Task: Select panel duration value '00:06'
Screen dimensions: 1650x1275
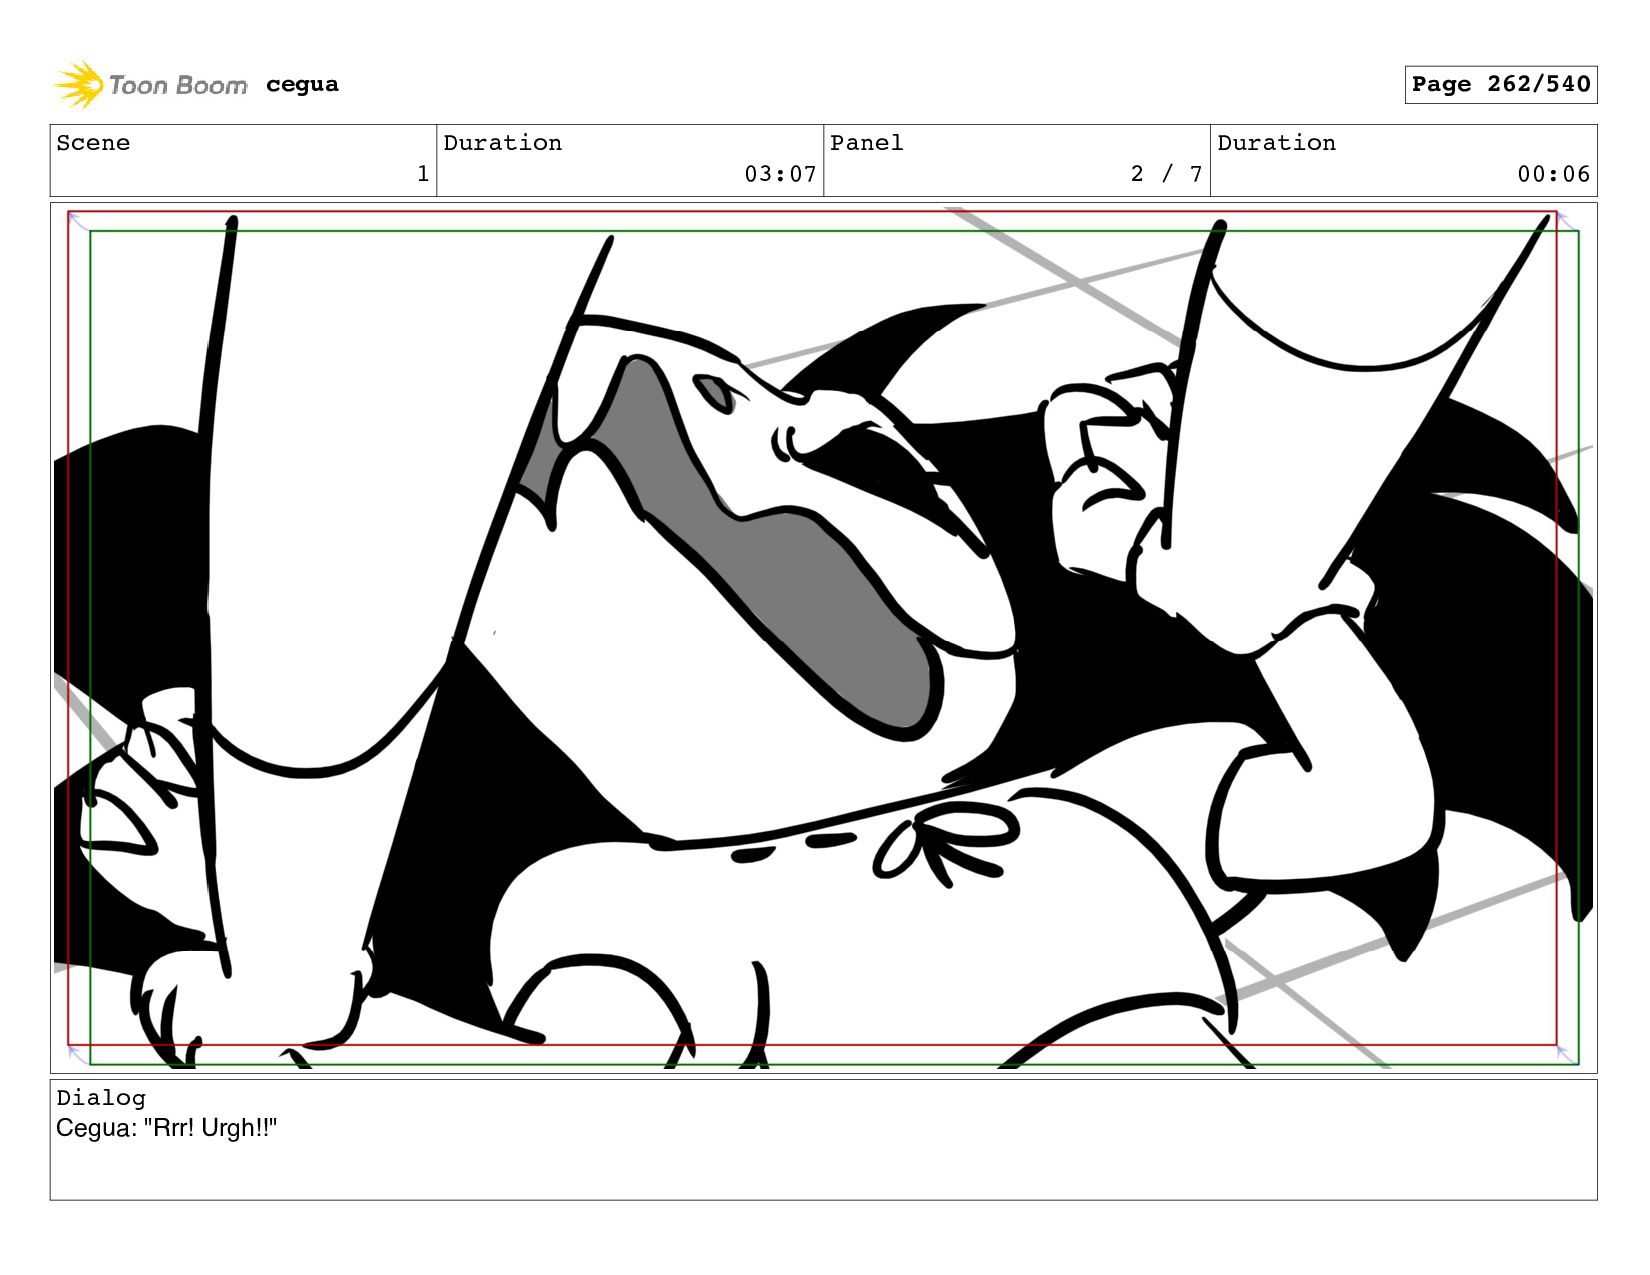Action: [1554, 174]
